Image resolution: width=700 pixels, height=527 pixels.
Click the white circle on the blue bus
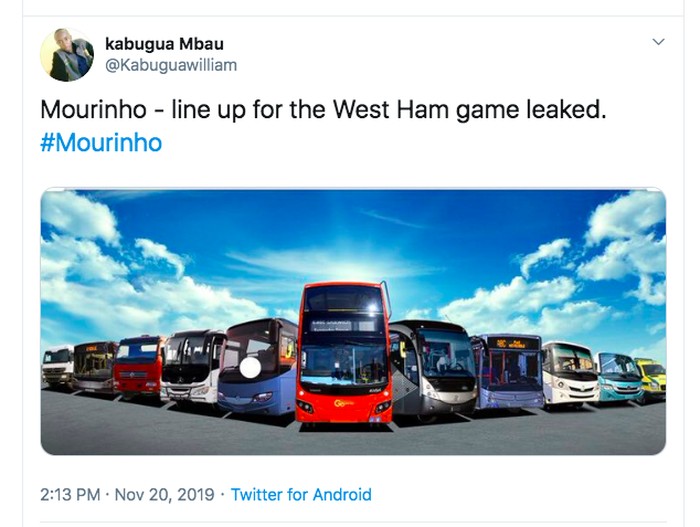(250, 368)
